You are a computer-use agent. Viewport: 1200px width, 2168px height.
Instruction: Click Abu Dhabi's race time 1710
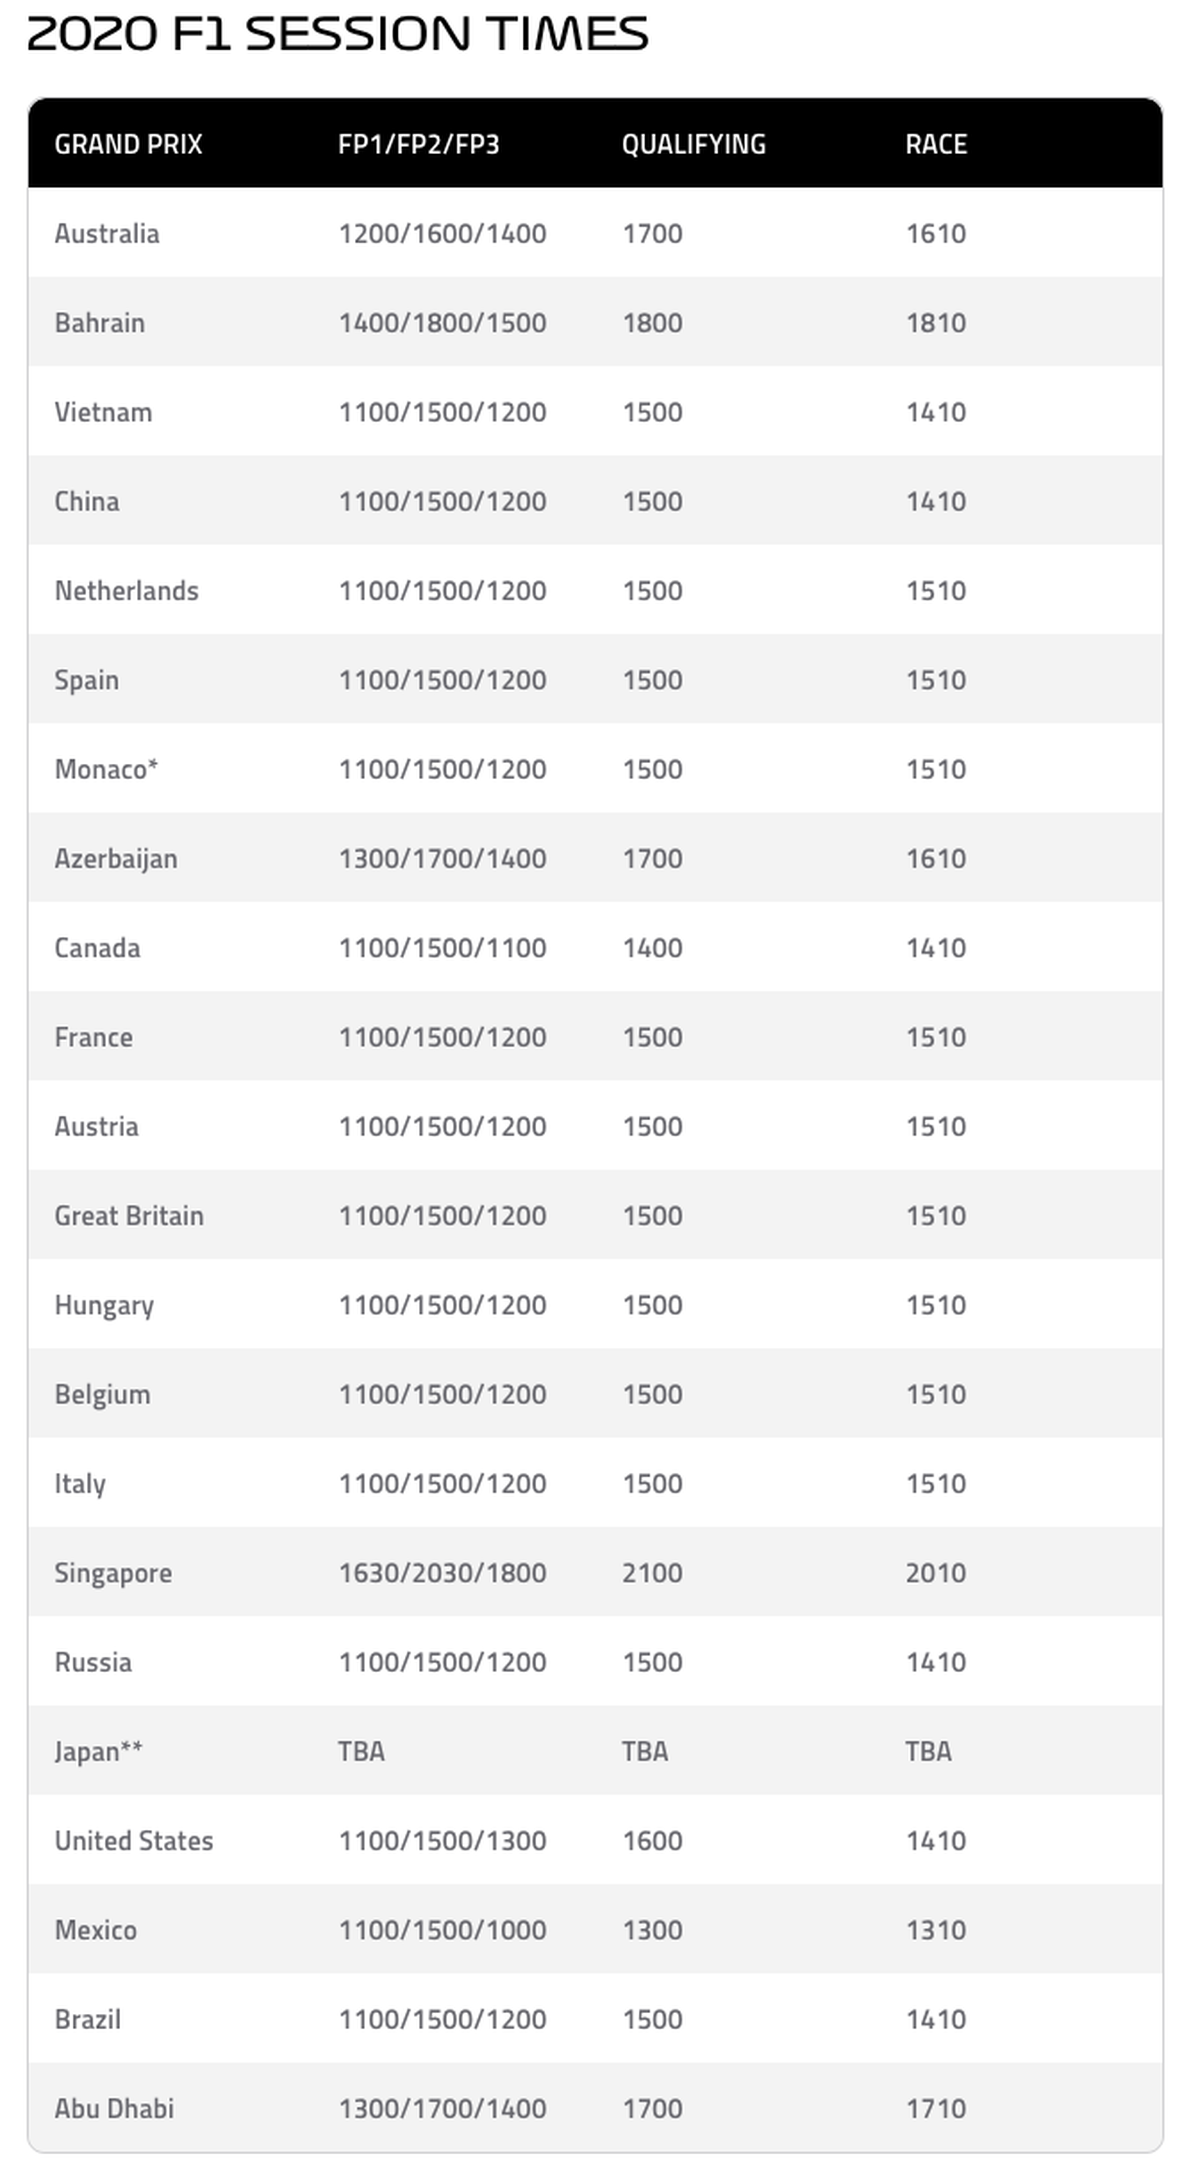coord(936,2109)
